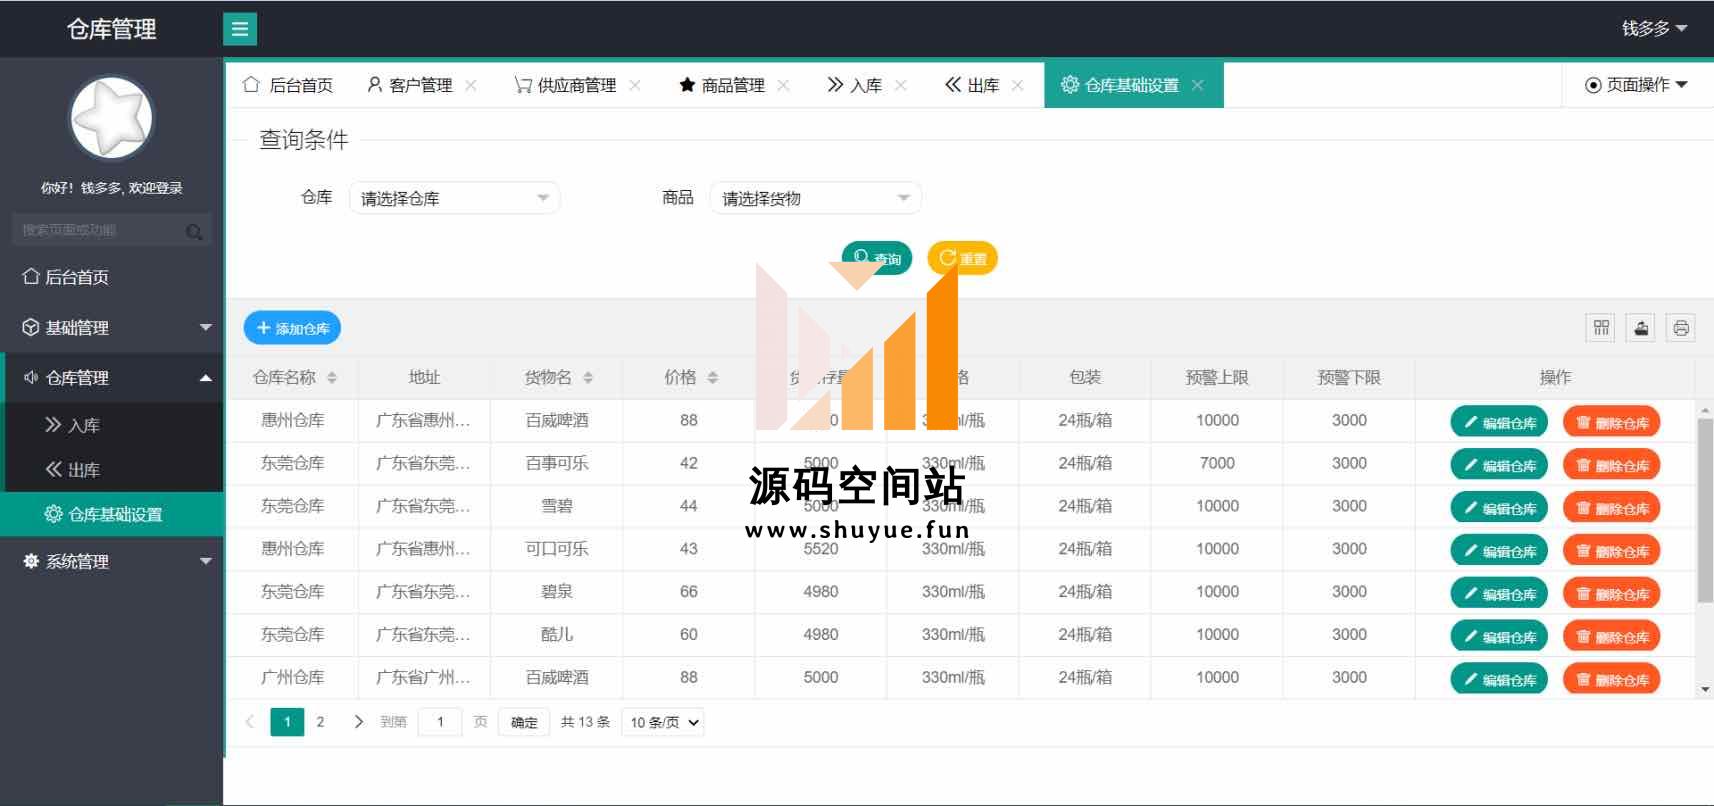
Task: Close the 入库 tab
Action: pyautogui.click(x=901, y=85)
